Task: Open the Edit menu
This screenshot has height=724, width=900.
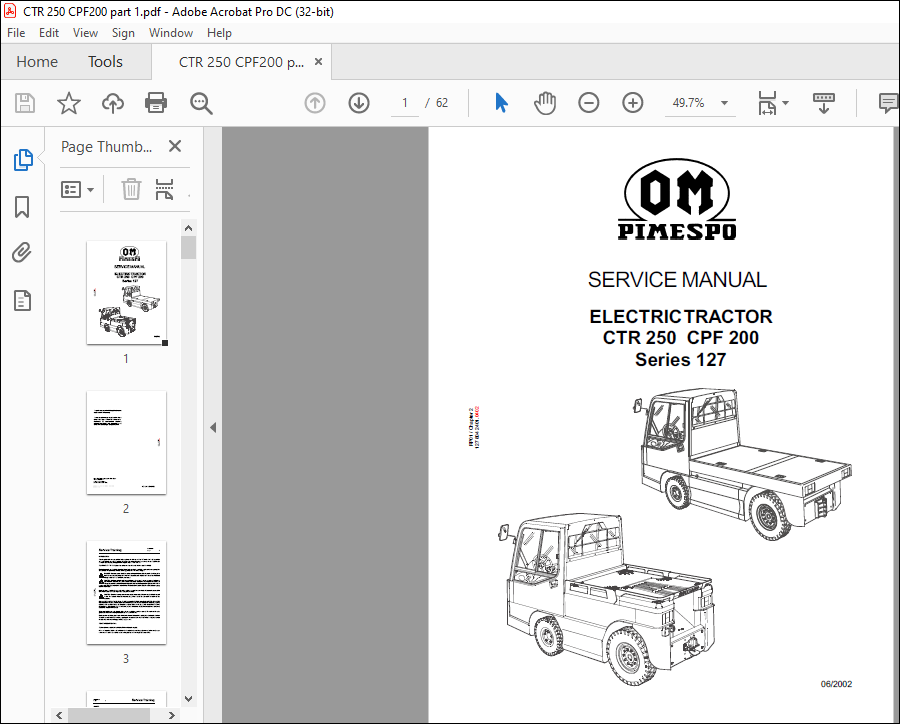Action: 49,33
